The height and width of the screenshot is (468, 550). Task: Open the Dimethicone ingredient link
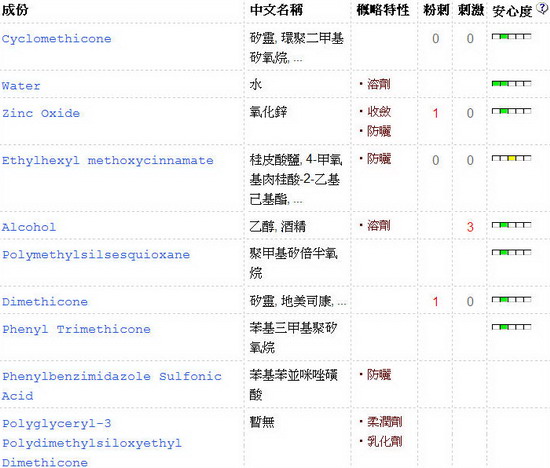click(45, 302)
